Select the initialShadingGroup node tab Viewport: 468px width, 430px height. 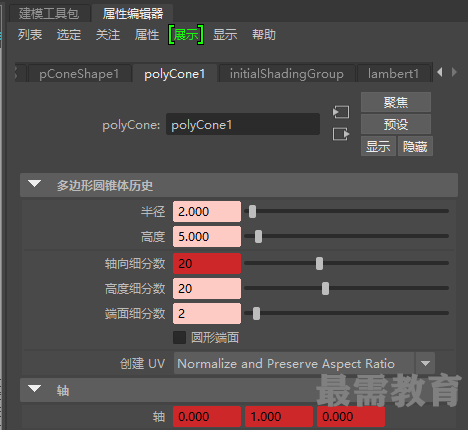tap(287, 74)
